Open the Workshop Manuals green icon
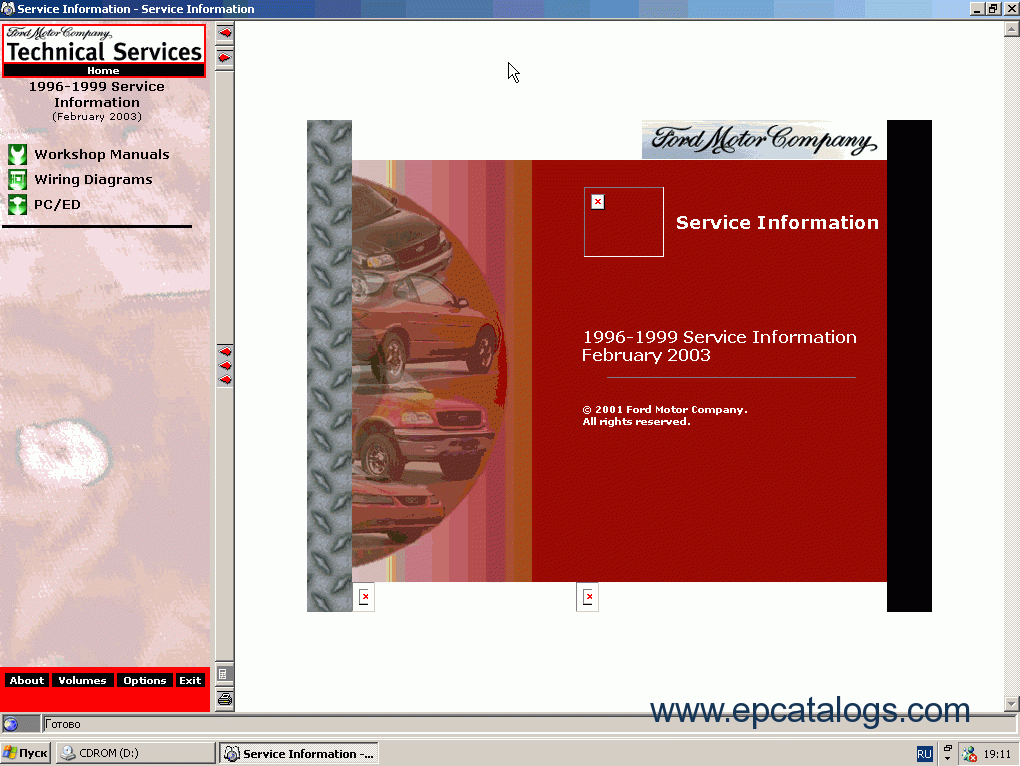 [x=18, y=154]
